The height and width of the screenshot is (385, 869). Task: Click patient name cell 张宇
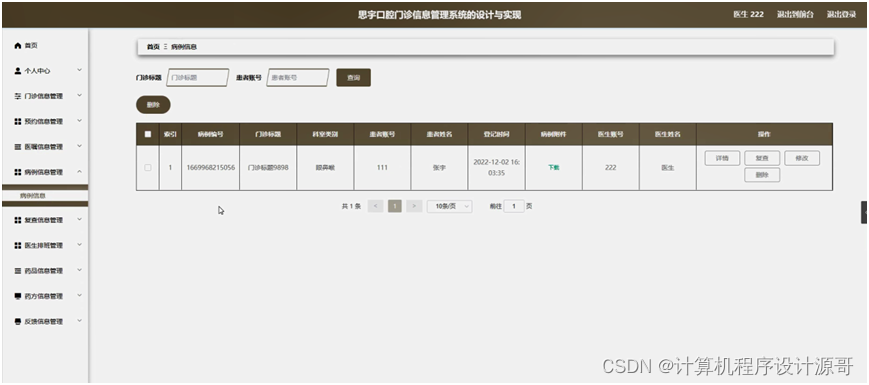click(x=439, y=167)
